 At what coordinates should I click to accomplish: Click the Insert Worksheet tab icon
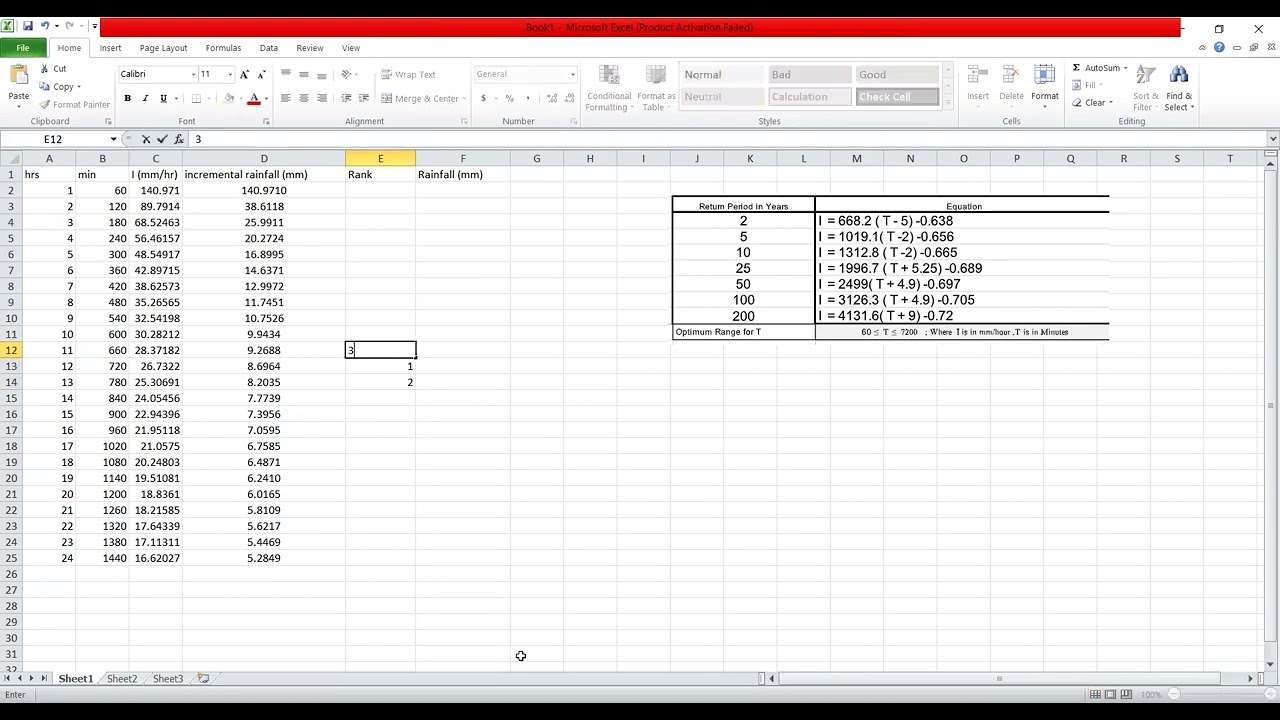point(203,679)
